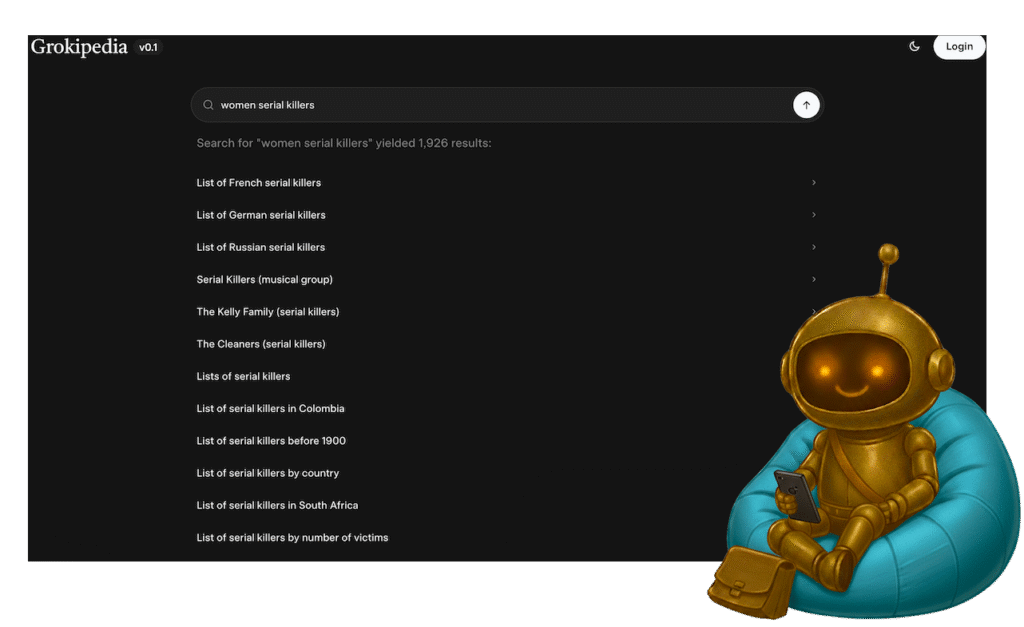Click the magnifying glass search icon
The image size is (1024, 627).
click(208, 104)
